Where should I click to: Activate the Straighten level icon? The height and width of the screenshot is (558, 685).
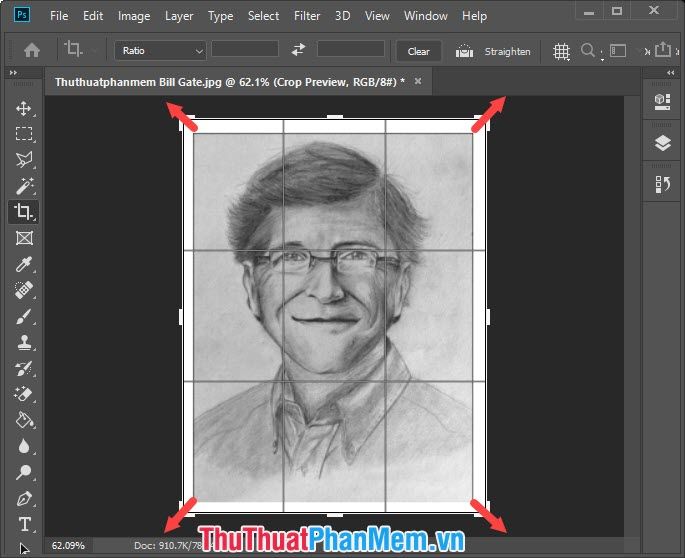pos(464,51)
